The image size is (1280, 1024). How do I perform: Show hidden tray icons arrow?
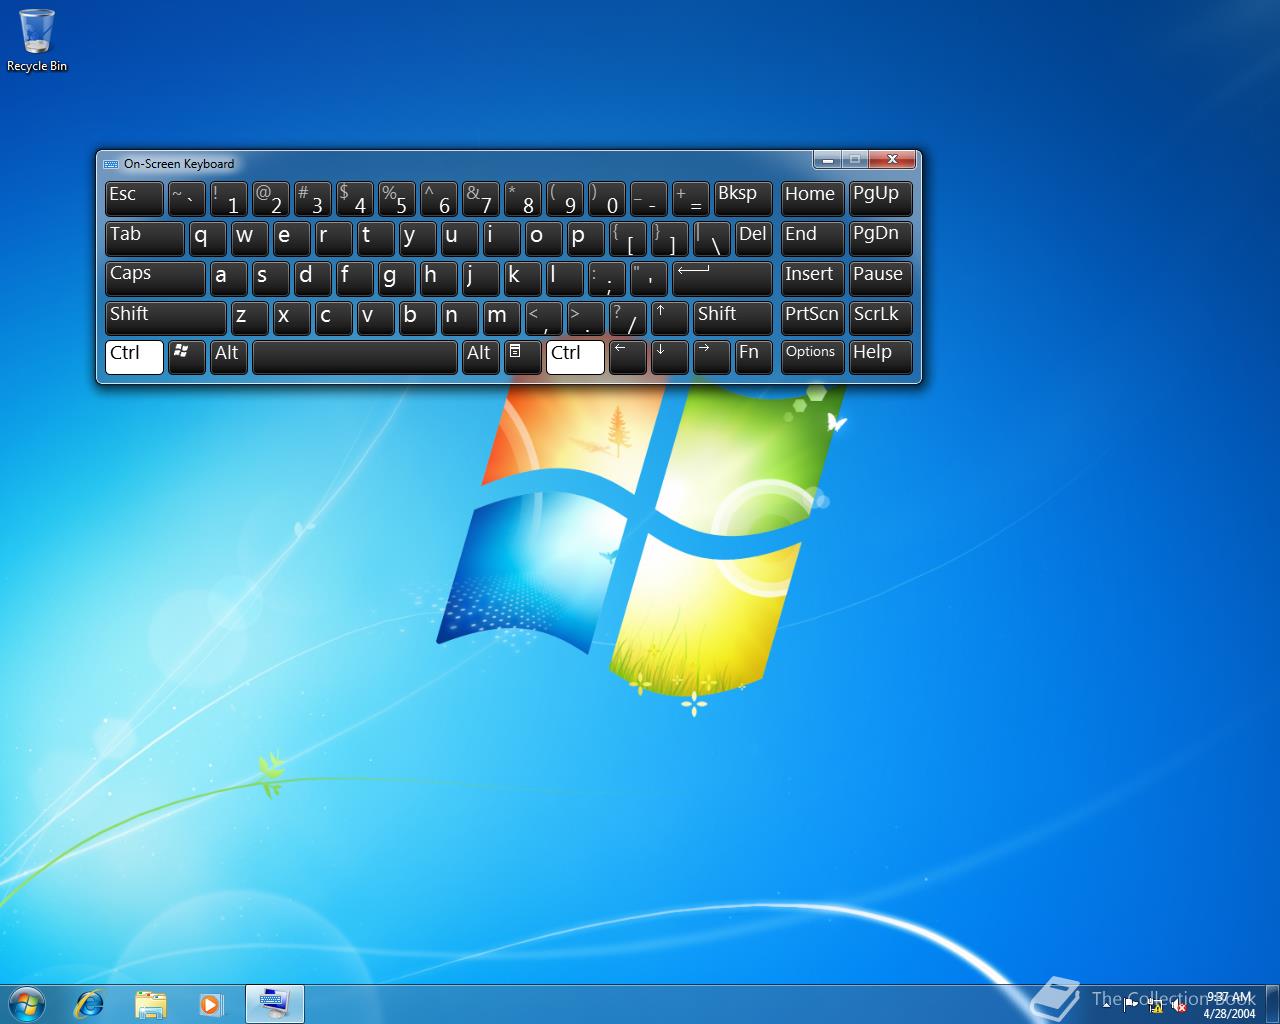click(1107, 1005)
